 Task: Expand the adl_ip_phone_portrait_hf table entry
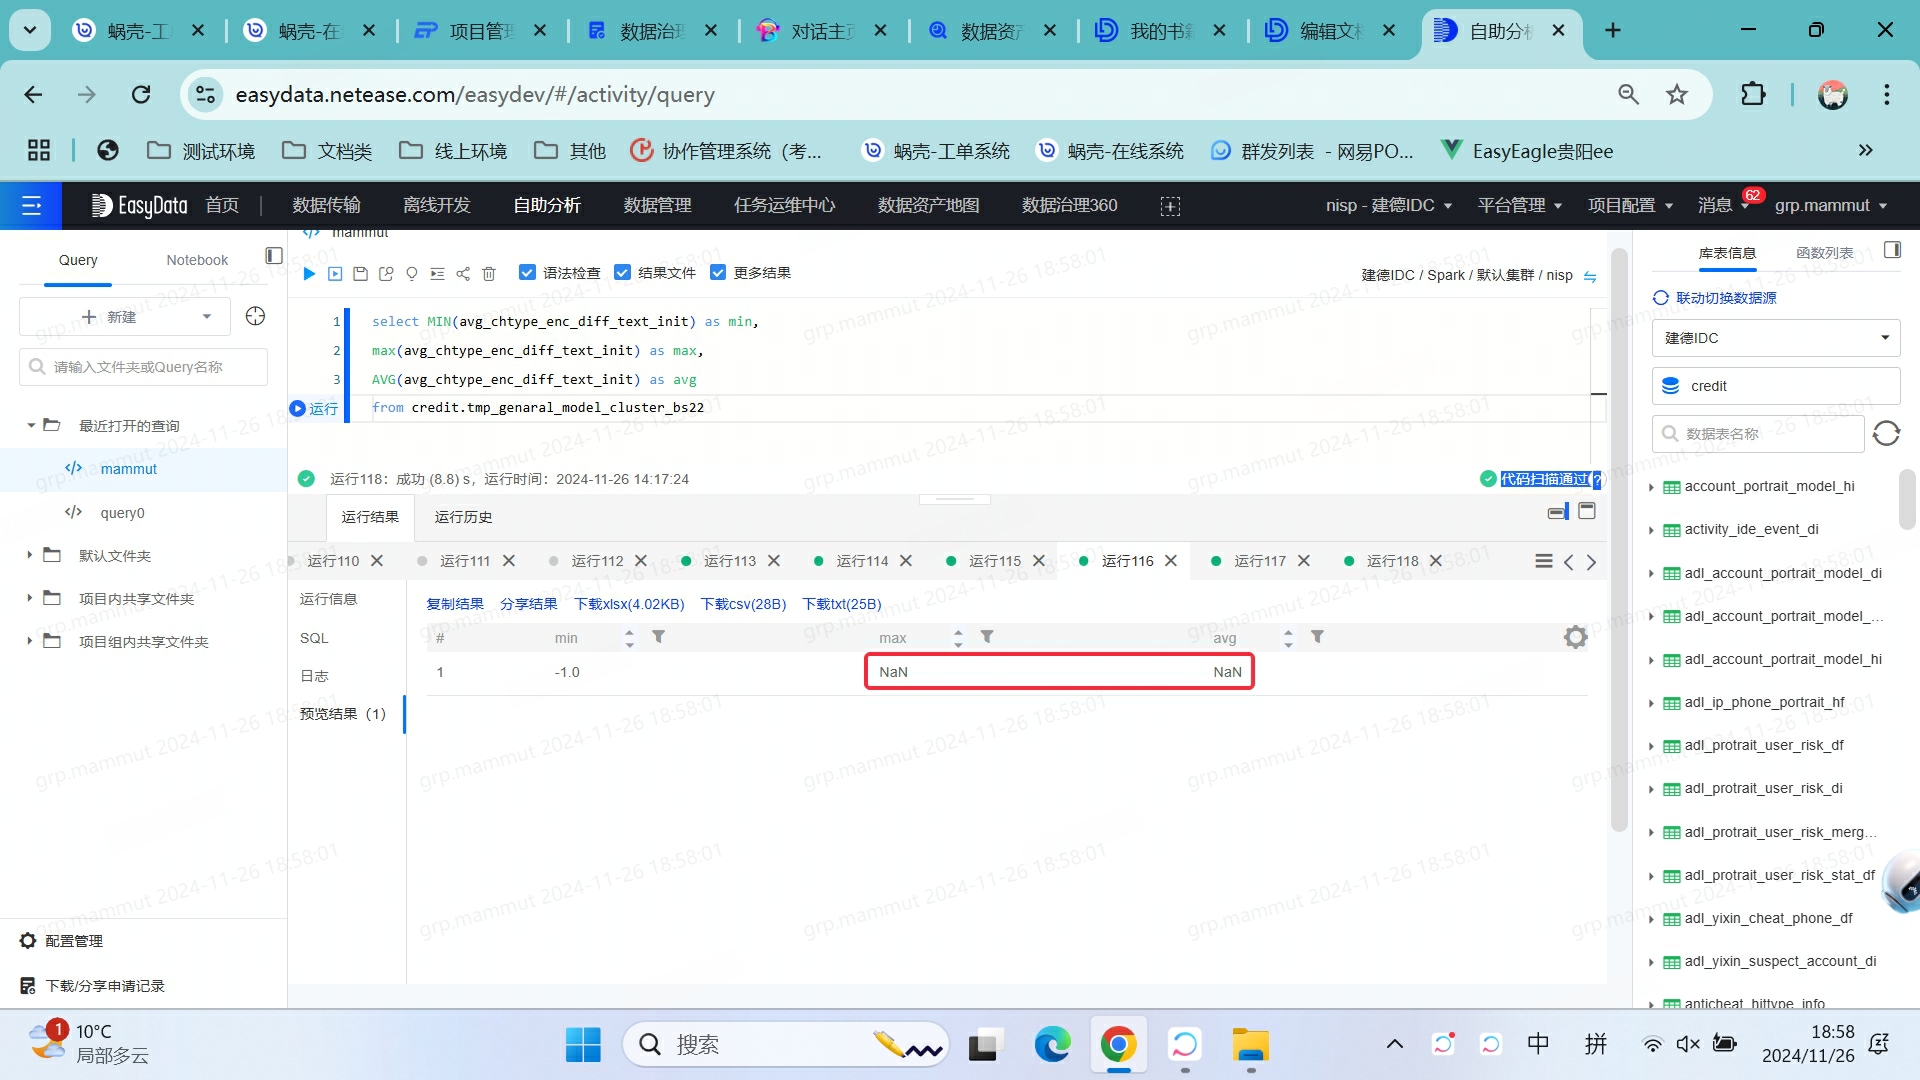point(1651,702)
